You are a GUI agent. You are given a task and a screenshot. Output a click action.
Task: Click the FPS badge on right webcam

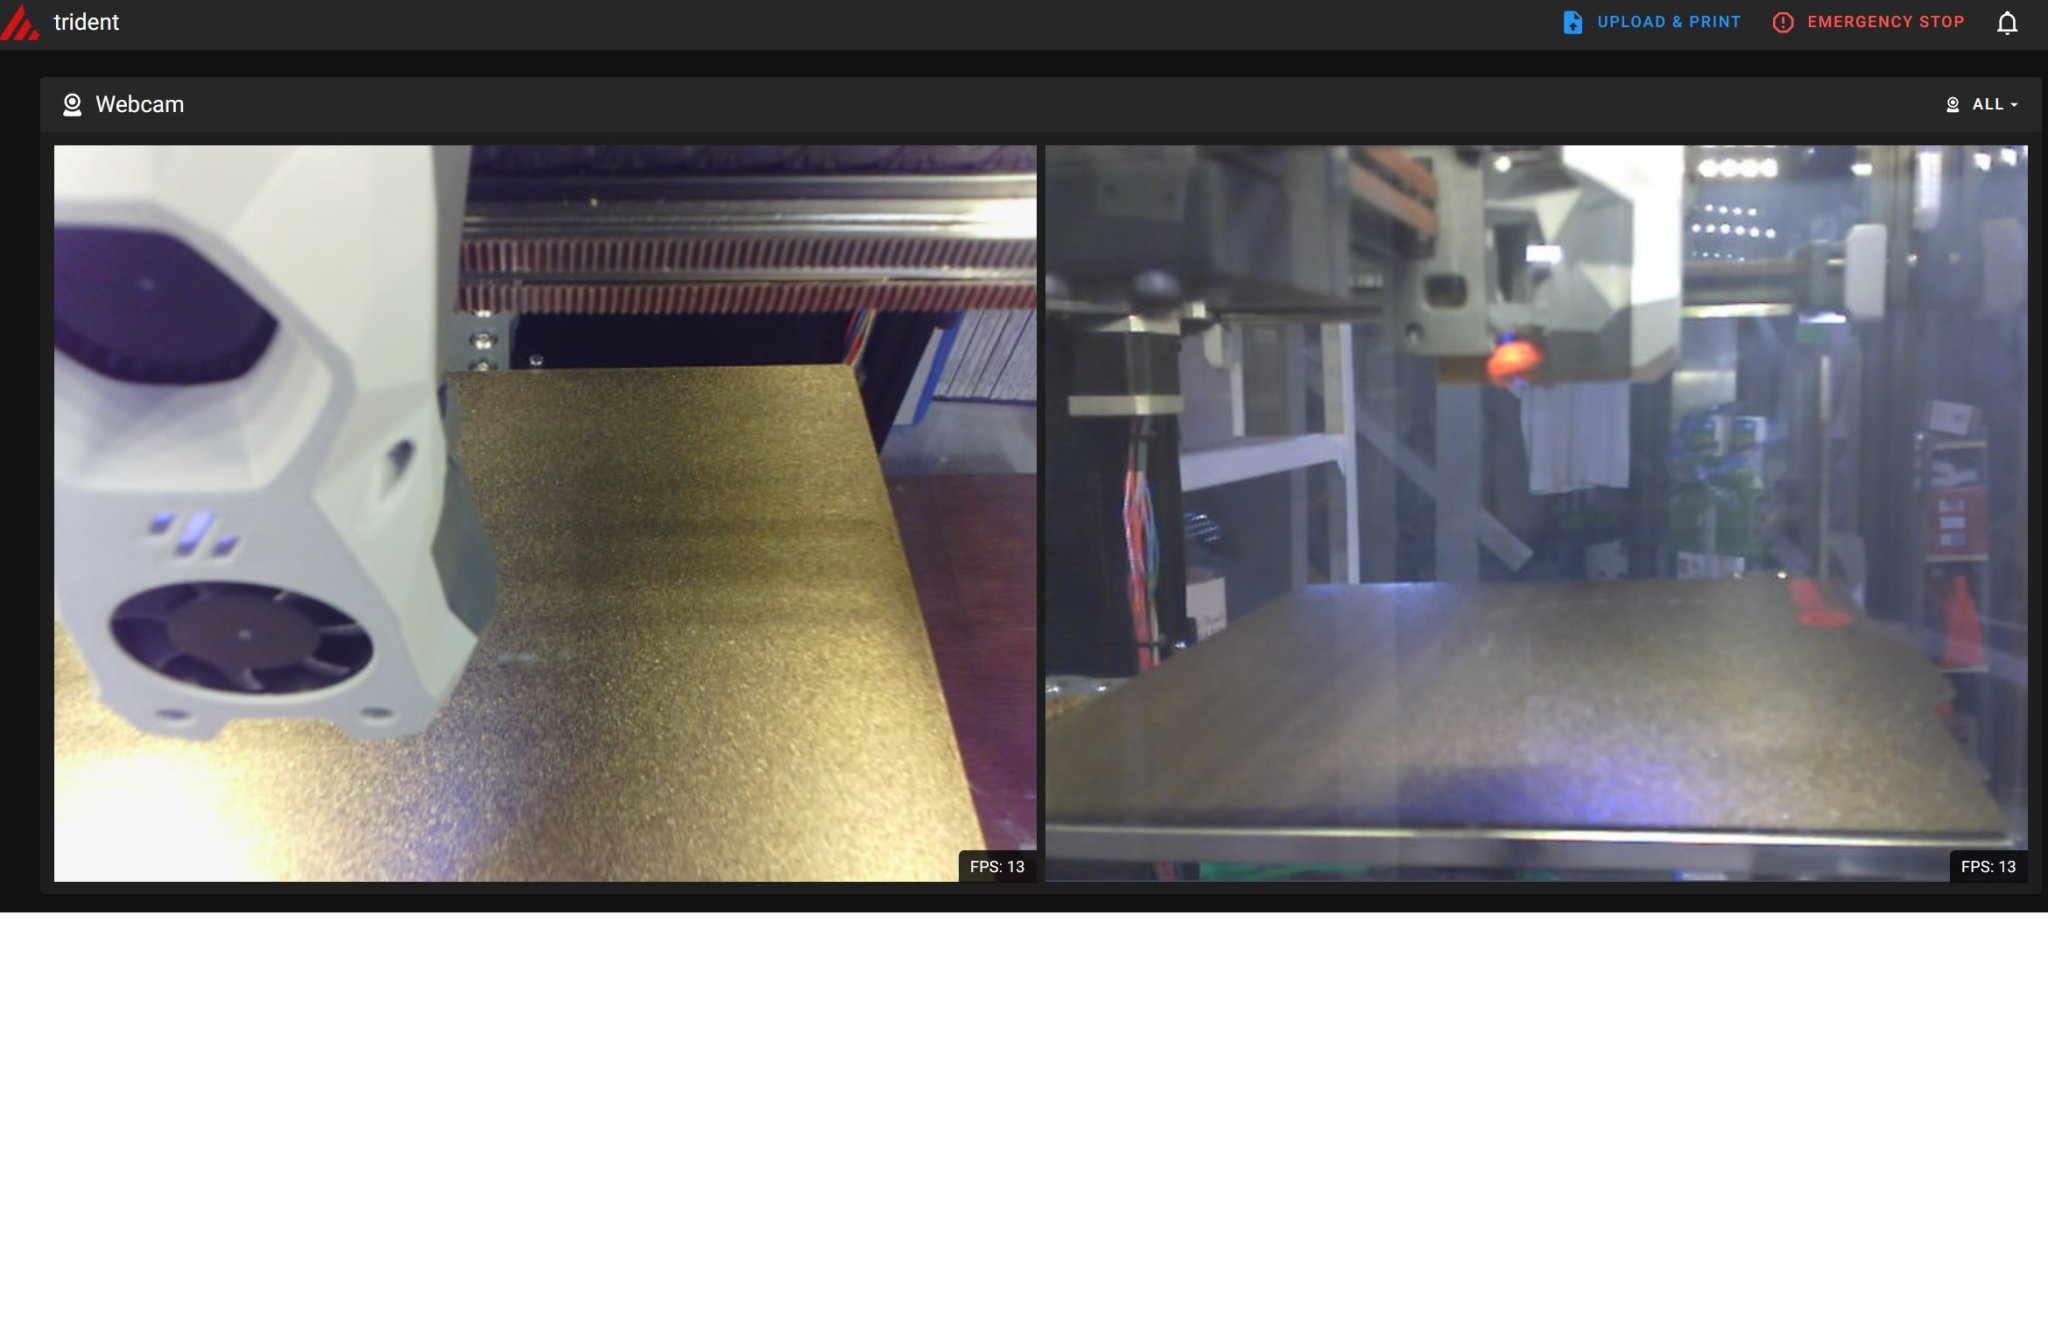tap(1987, 866)
